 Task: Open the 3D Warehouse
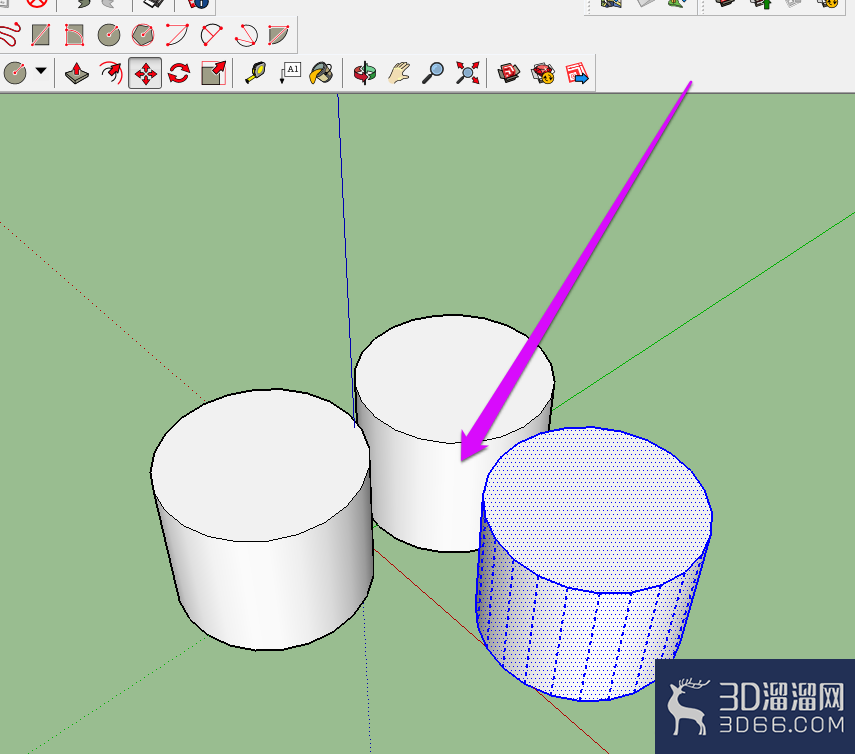click(x=509, y=73)
